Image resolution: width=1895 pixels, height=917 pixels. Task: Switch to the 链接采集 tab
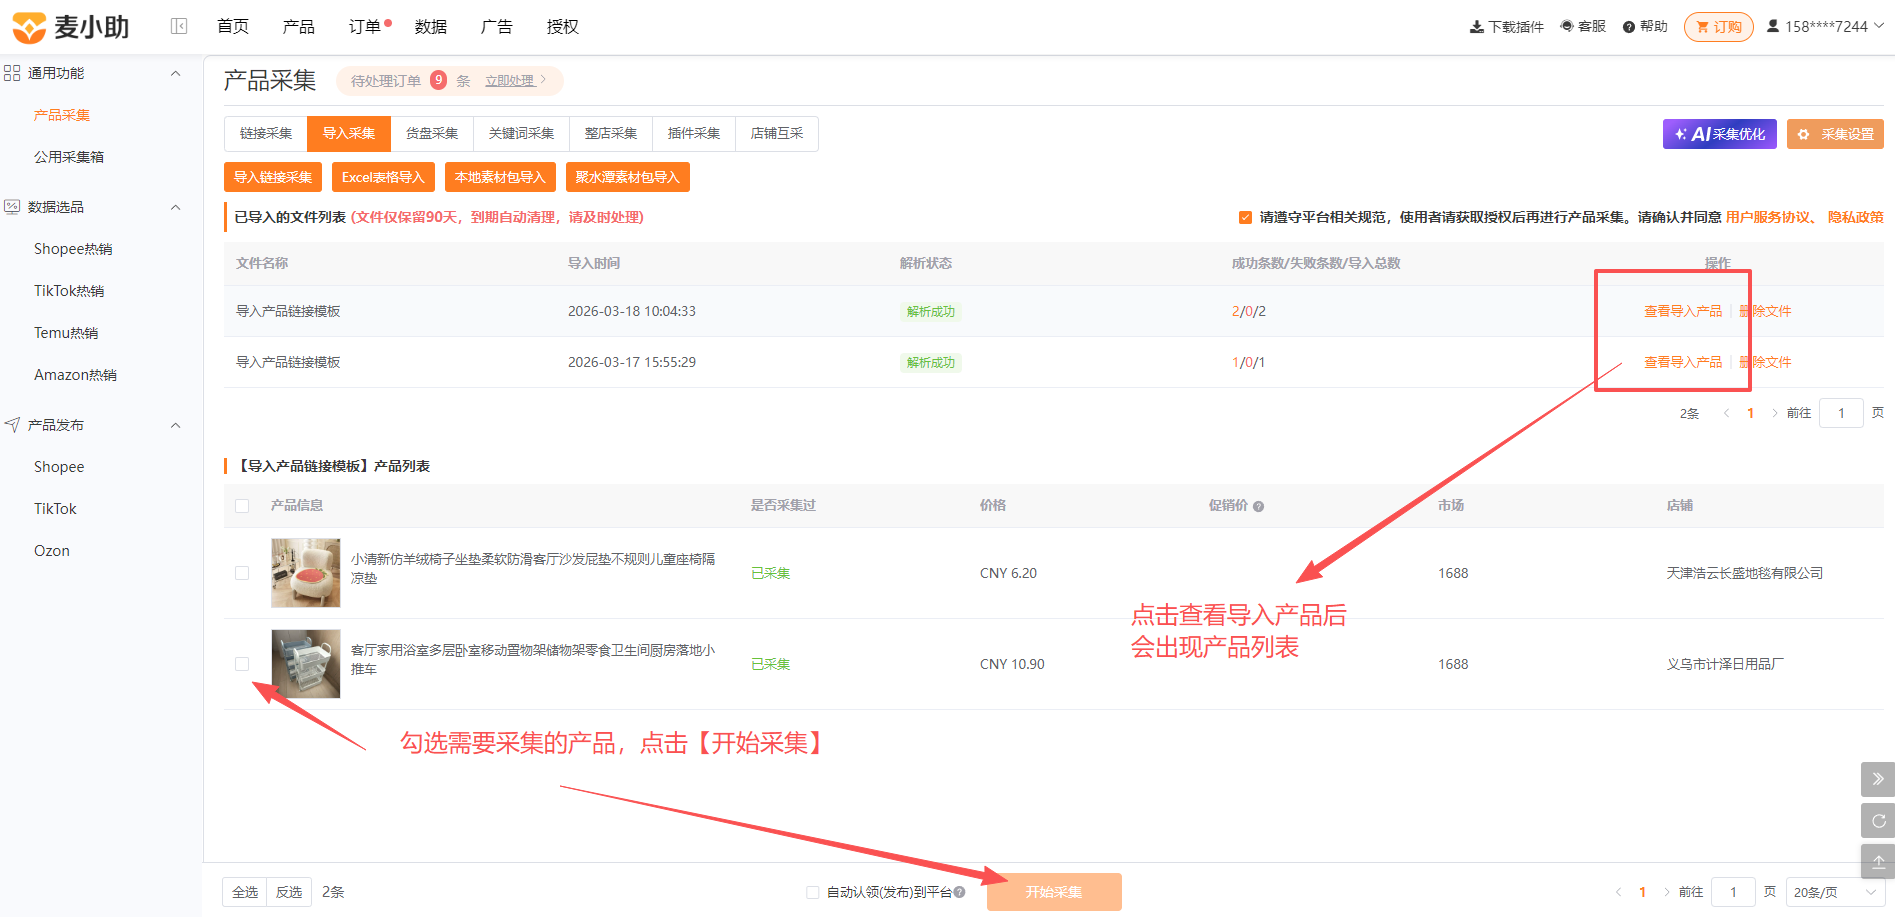[x=266, y=133]
